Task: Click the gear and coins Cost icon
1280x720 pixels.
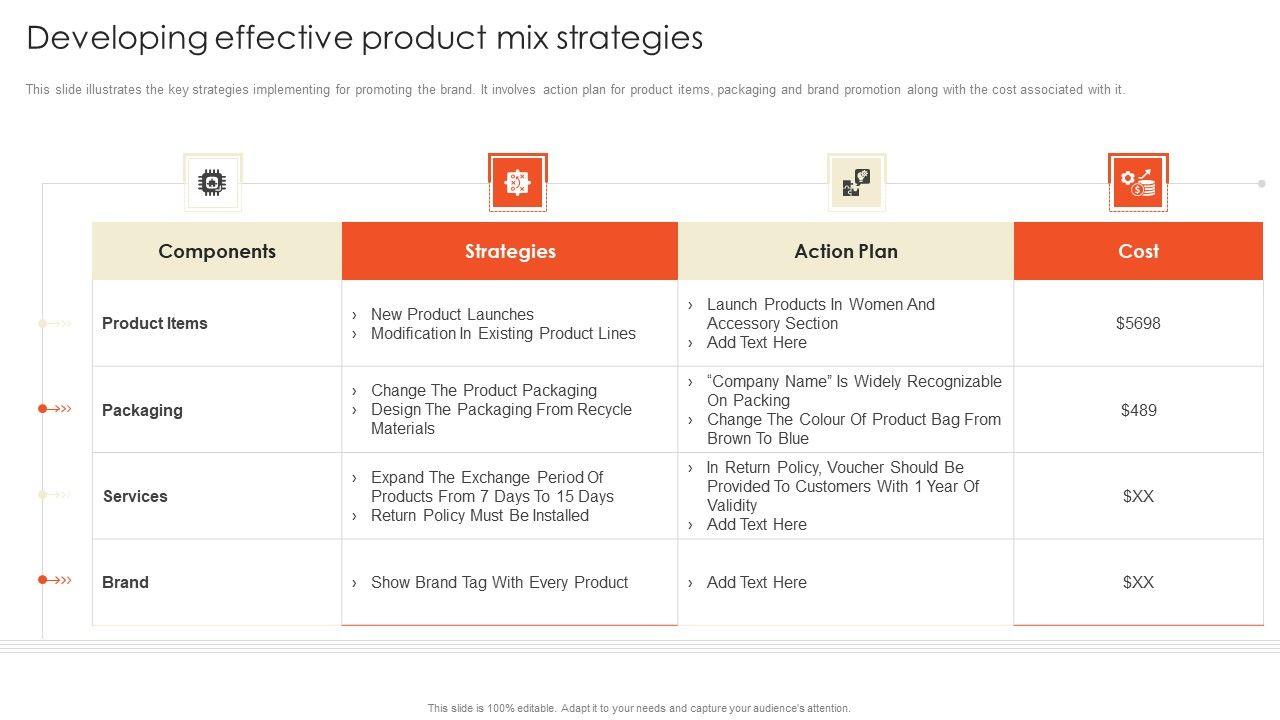Action: [x=1138, y=182]
